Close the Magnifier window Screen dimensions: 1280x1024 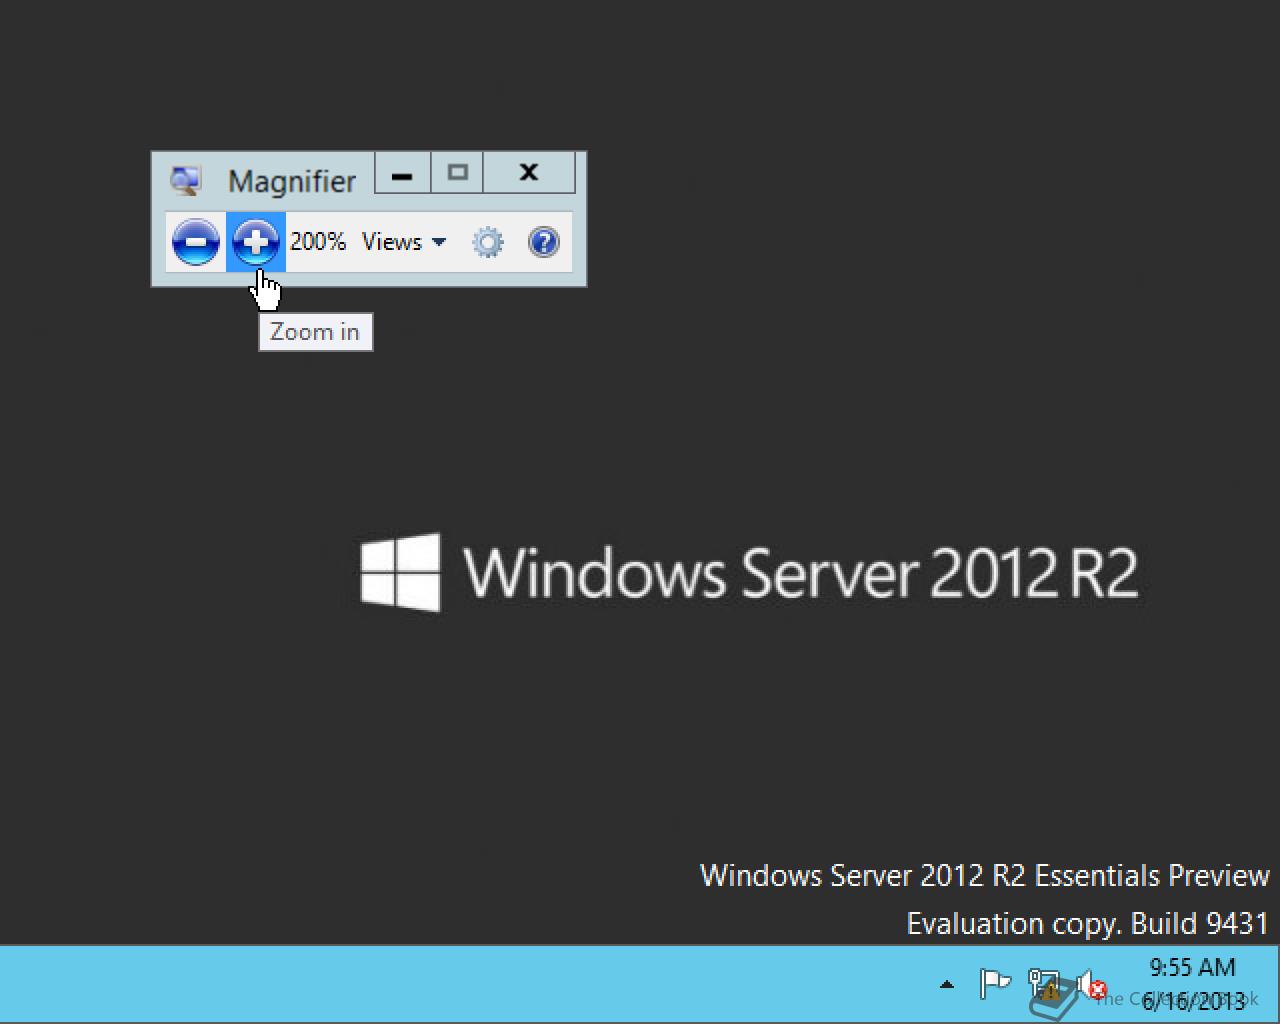pos(529,174)
